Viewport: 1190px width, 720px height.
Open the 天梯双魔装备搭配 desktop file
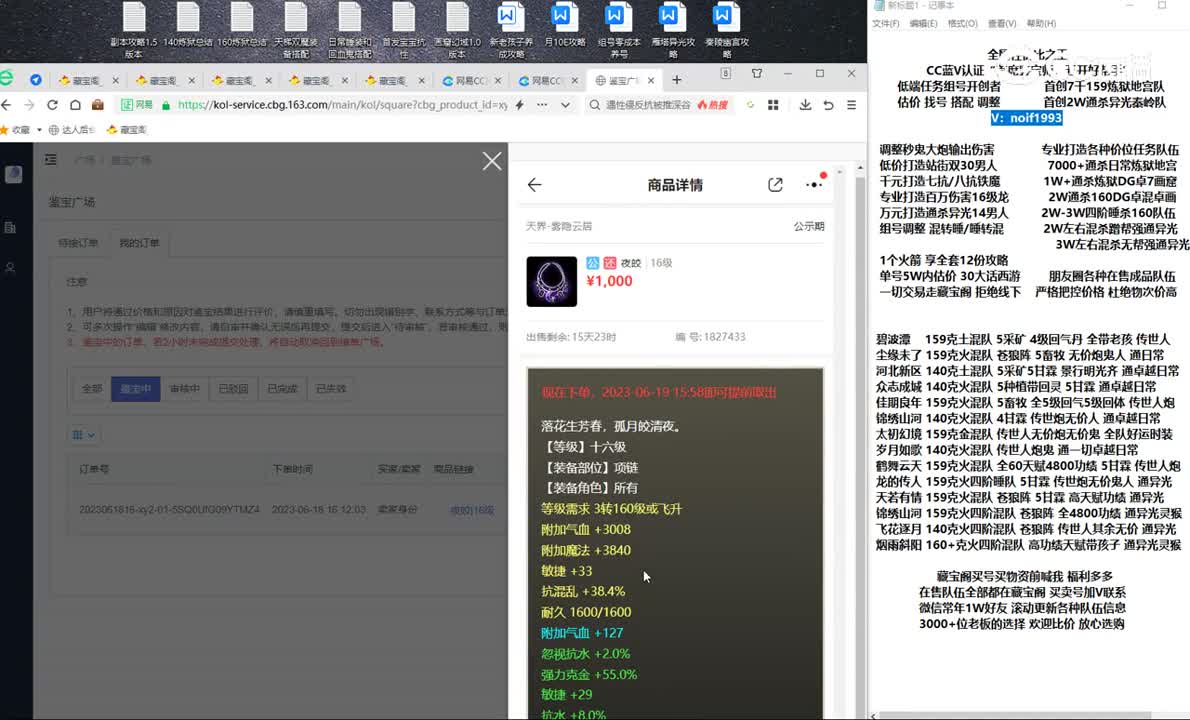click(x=295, y=30)
